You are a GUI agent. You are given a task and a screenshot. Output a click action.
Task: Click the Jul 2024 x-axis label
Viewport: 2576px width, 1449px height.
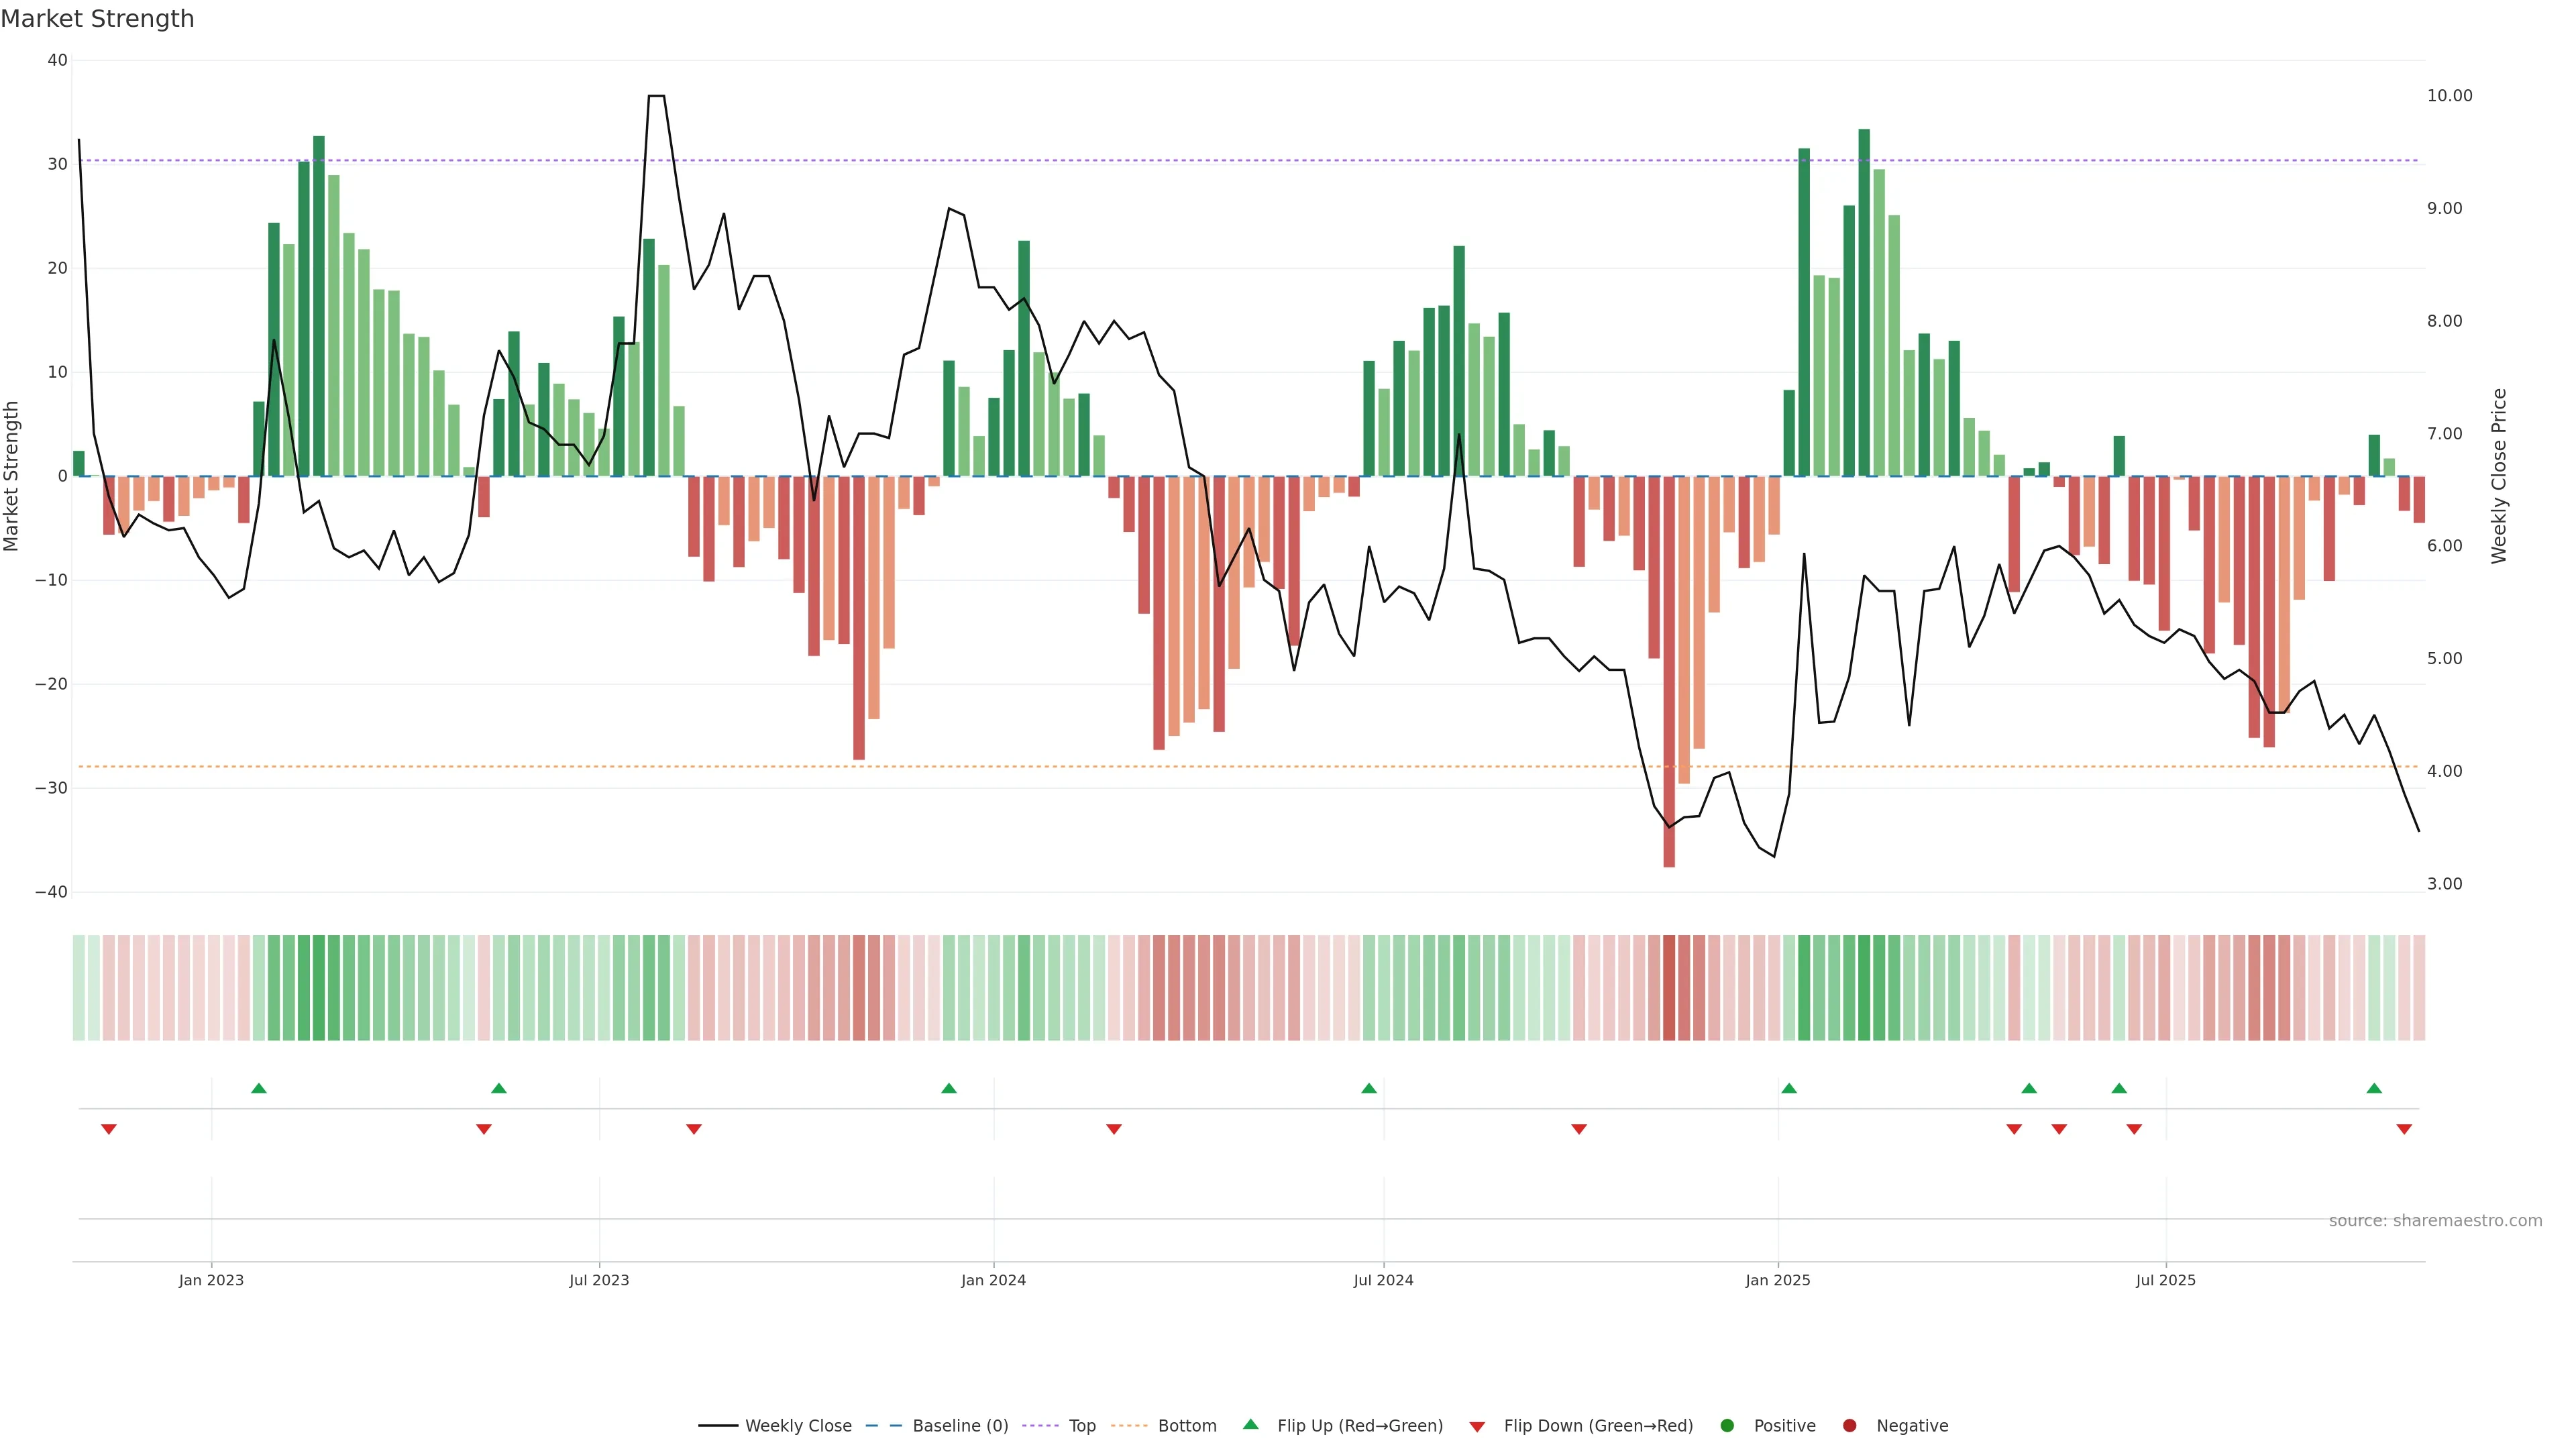[x=1383, y=1280]
